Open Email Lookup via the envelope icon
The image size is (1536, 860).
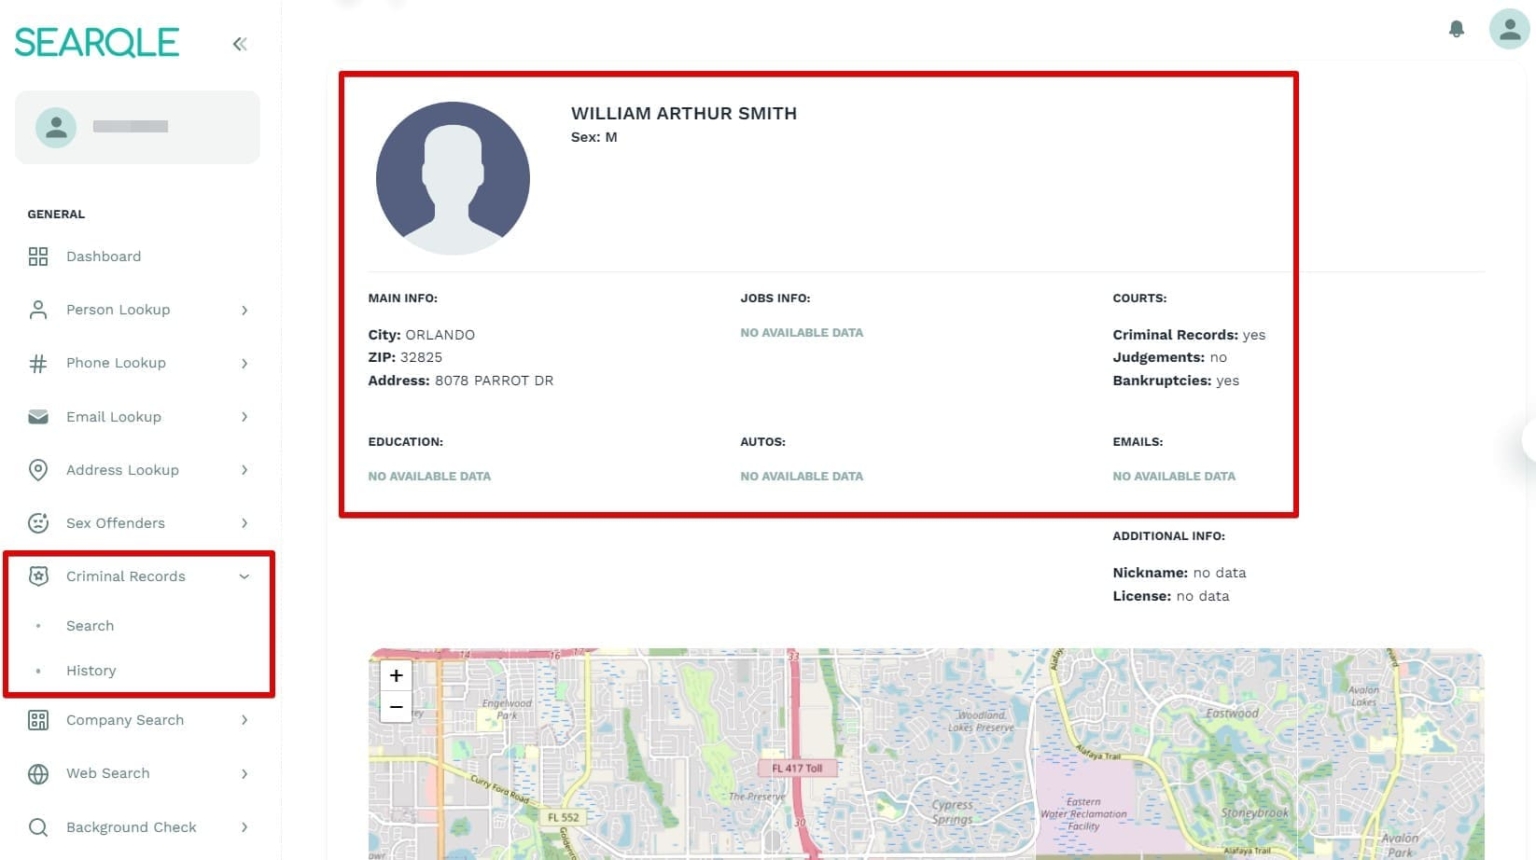pos(38,416)
